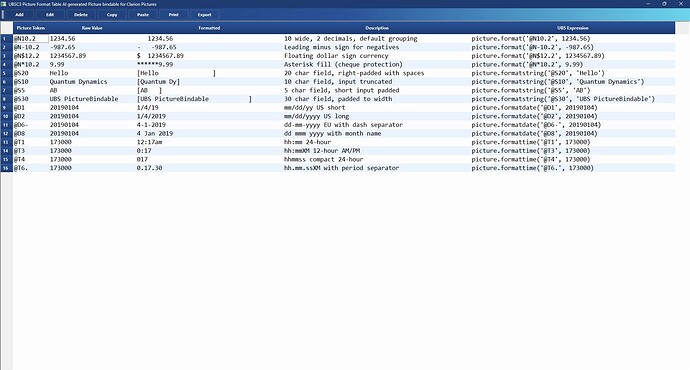Select the @T1 token cell

(x=31, y=142)
